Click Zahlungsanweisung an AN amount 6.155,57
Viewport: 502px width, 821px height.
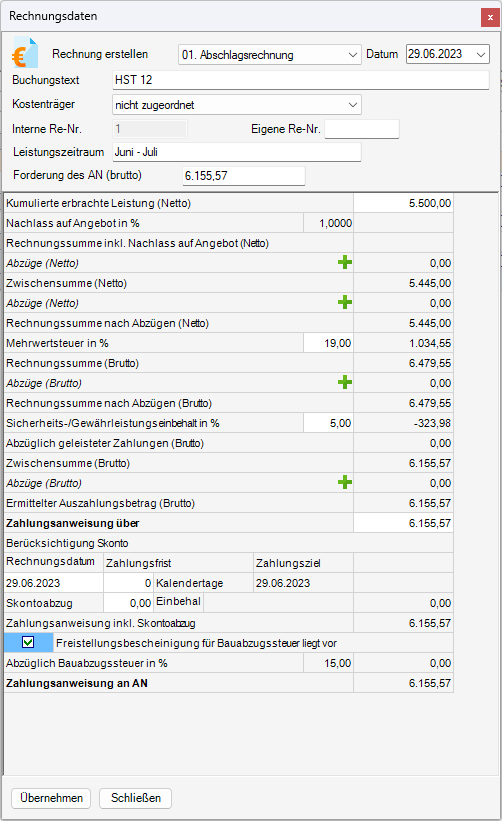403,683
